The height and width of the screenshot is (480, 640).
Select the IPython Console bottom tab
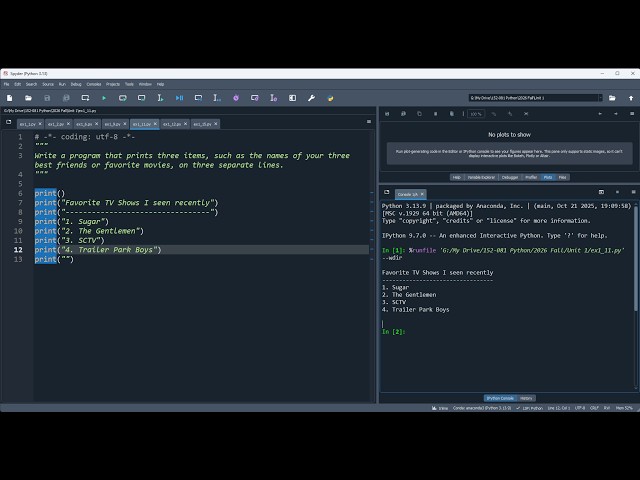[x=500, y=398]
